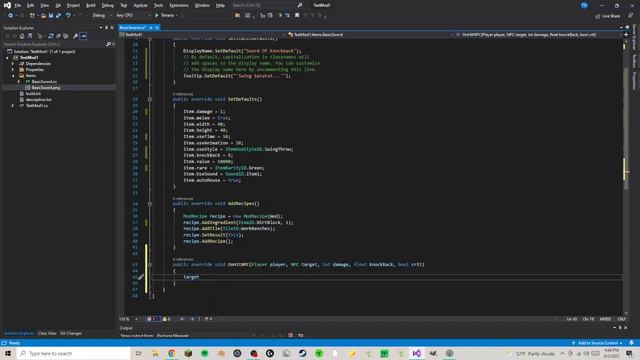Collapse the SetDefaults method outline

150,99
